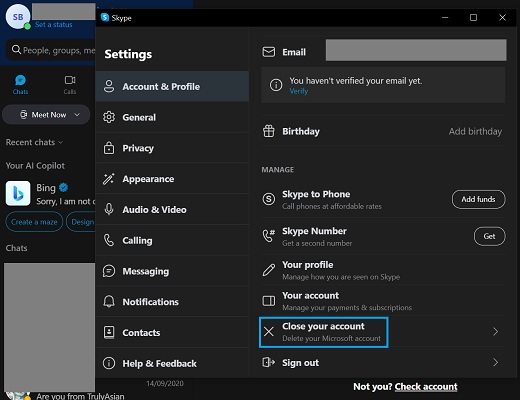Click the Create a maze suggestion chip
520x400 pixels.
34,222
